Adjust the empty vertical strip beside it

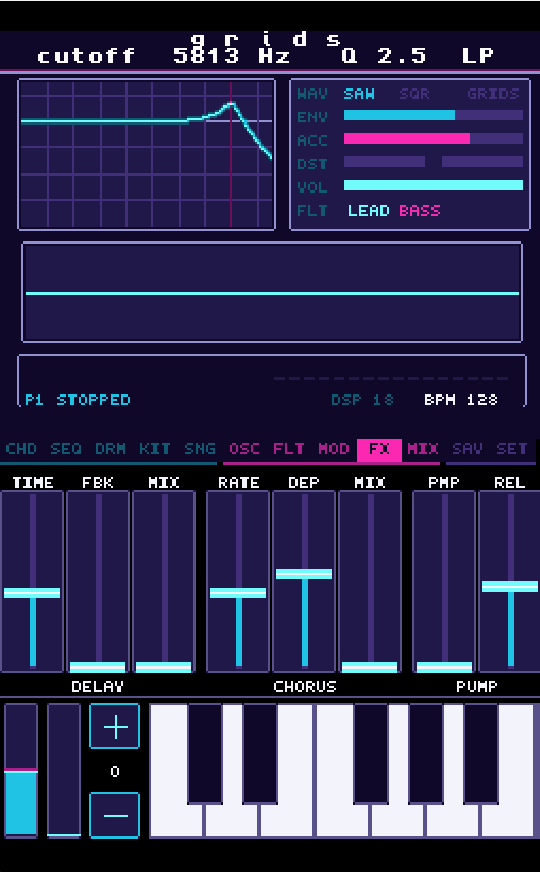pyautogui.click(x=64, y=770)
